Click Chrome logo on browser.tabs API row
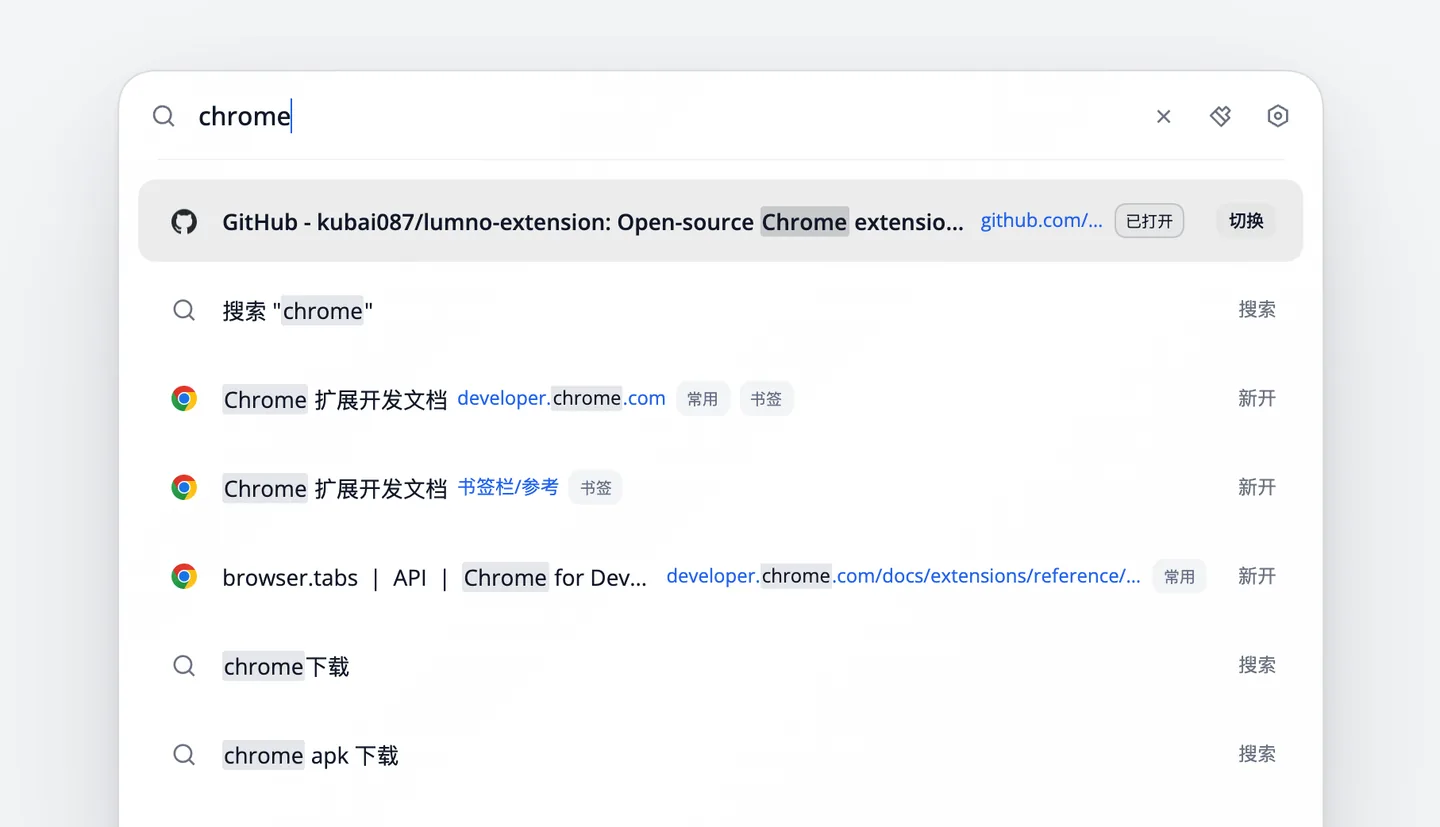This screenshot has height=827, width=1440. [184, 577]
